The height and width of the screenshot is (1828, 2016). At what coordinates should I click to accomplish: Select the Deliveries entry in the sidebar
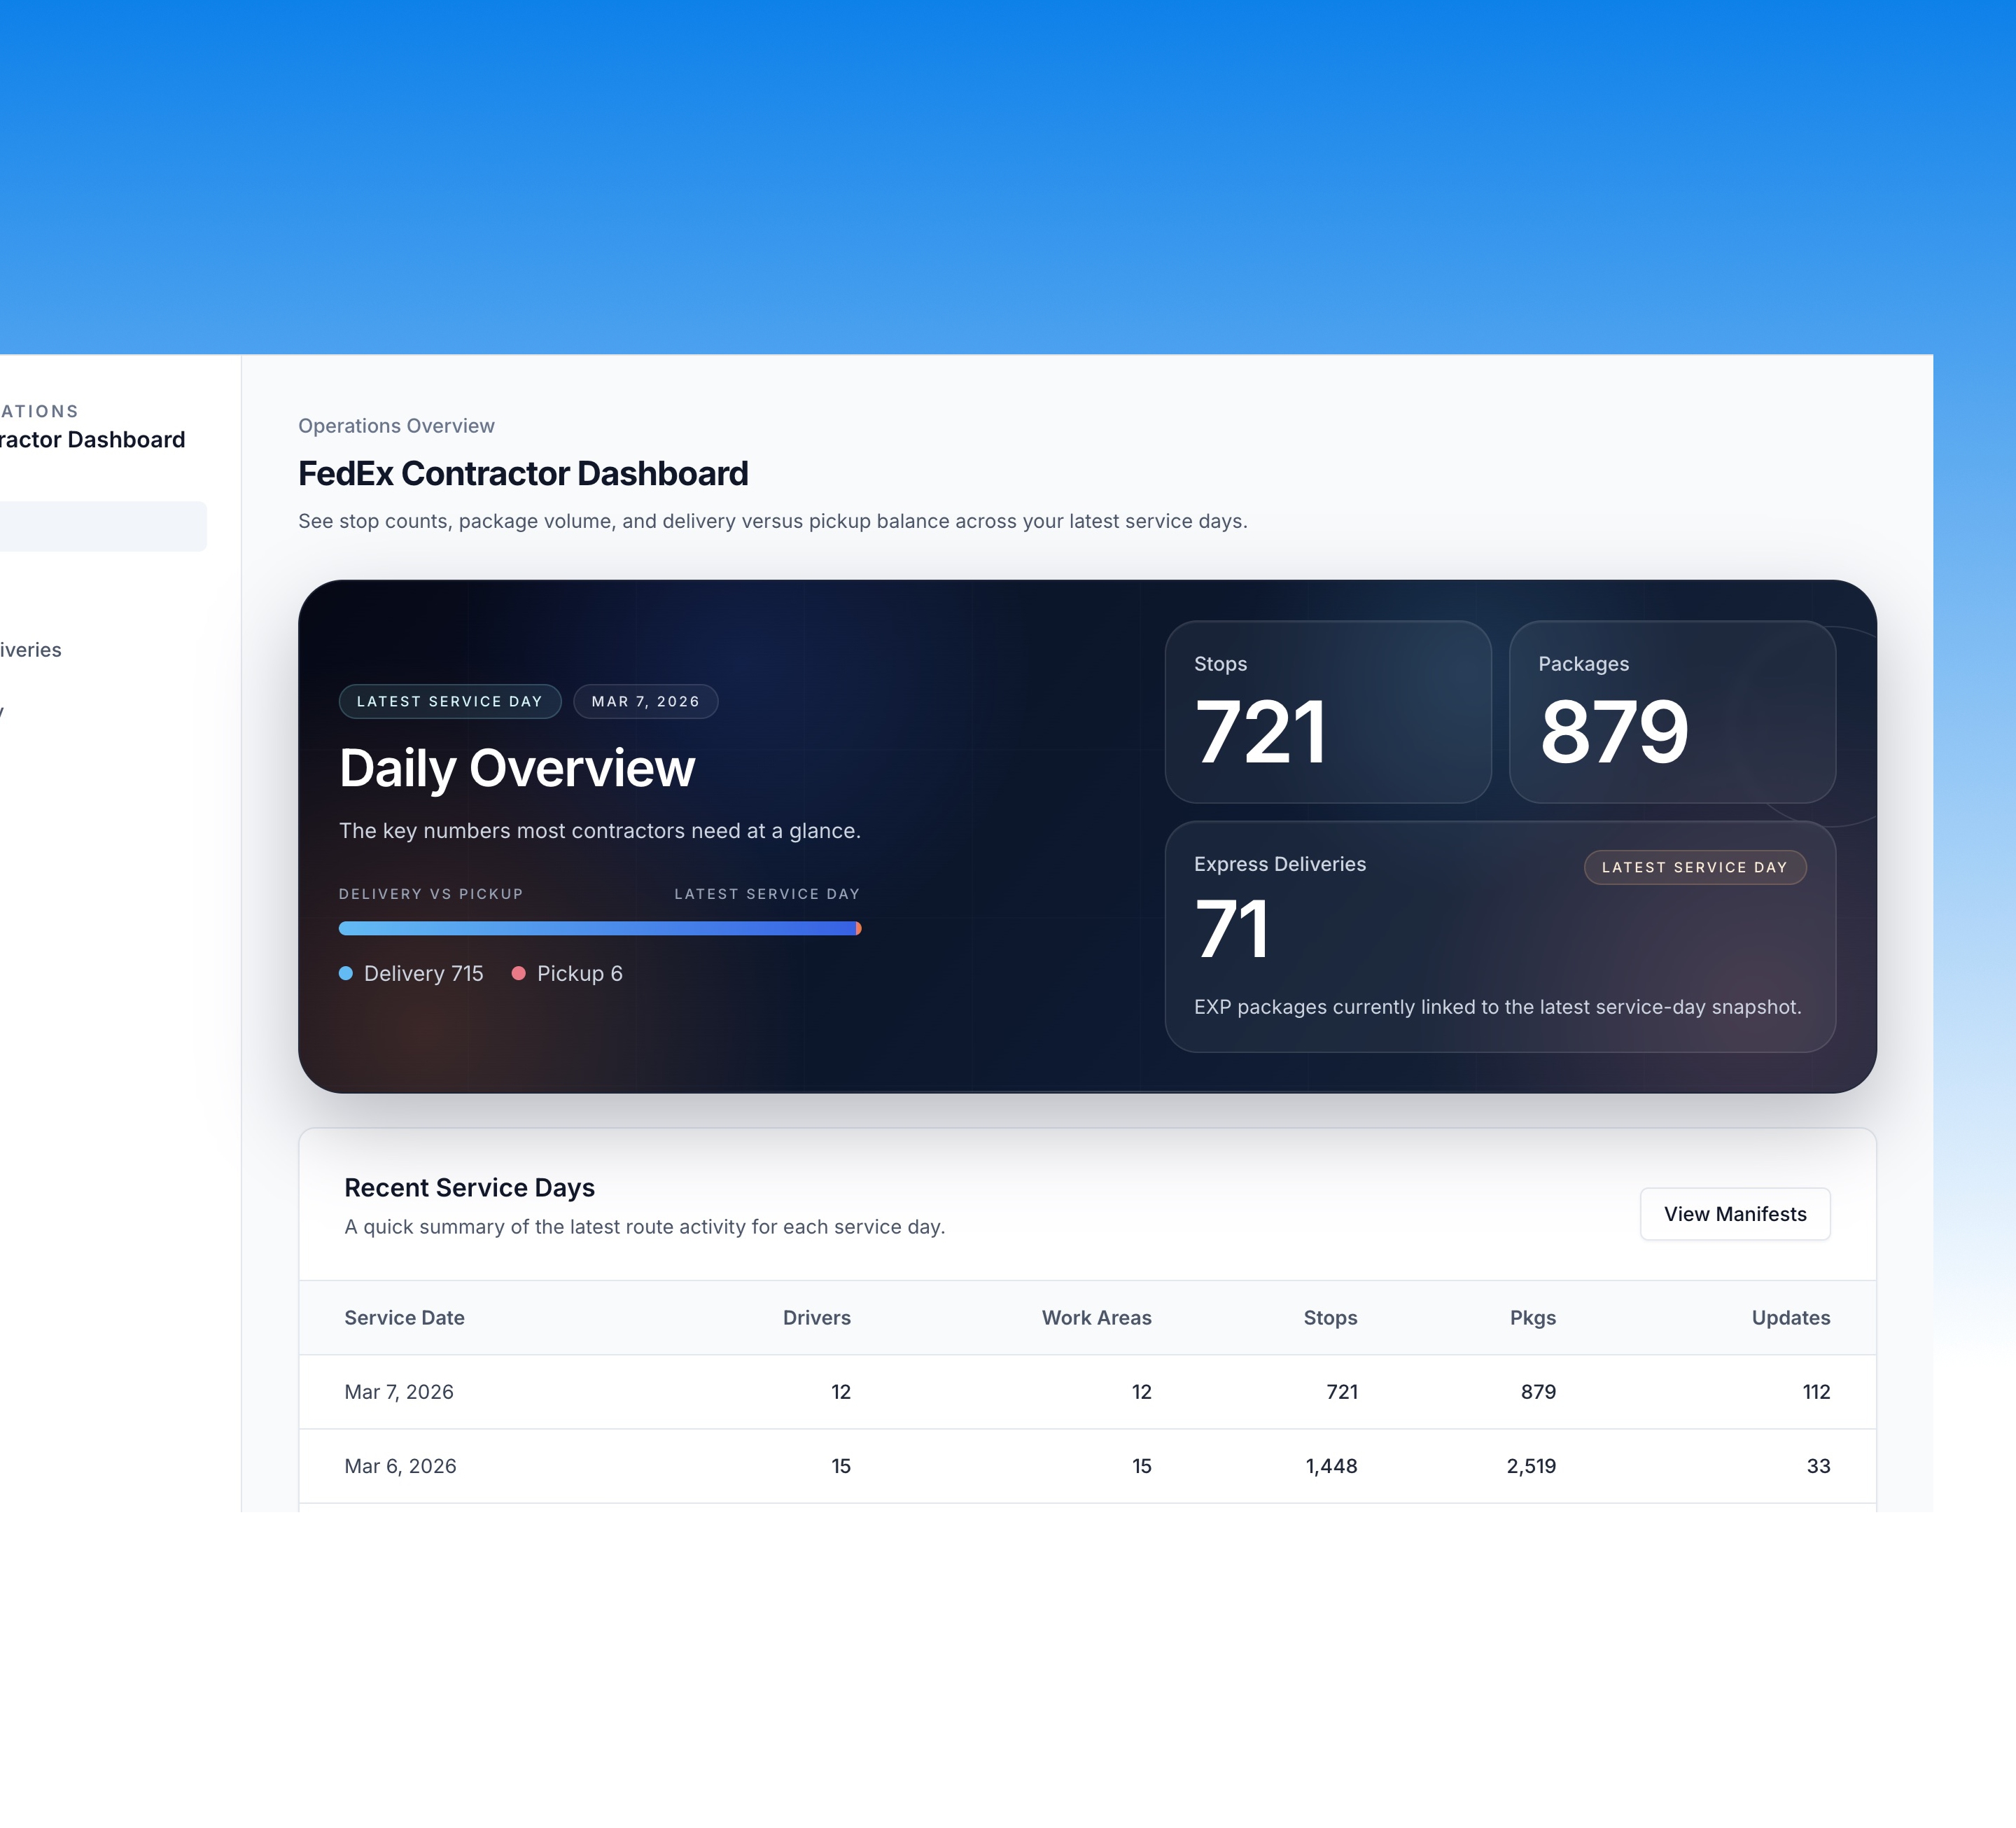click(30, 649)
